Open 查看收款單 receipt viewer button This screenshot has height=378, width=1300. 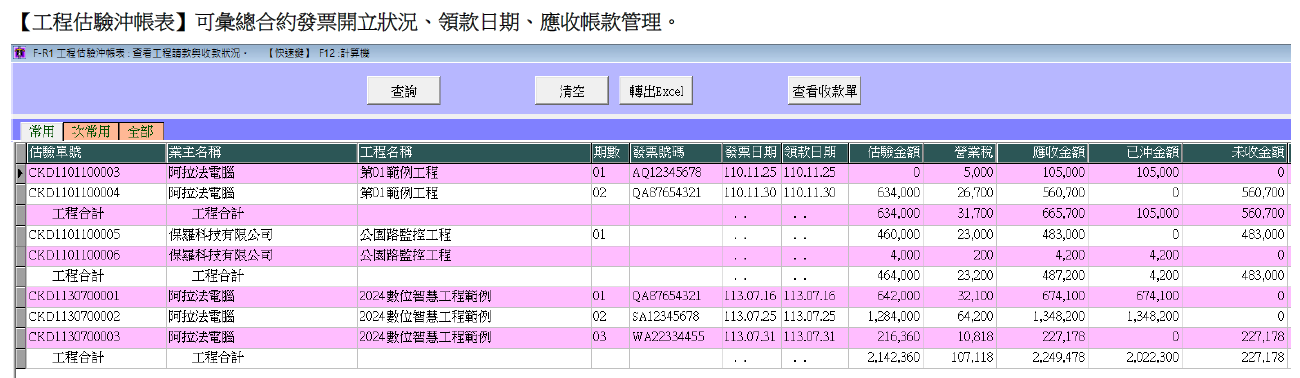825,90
